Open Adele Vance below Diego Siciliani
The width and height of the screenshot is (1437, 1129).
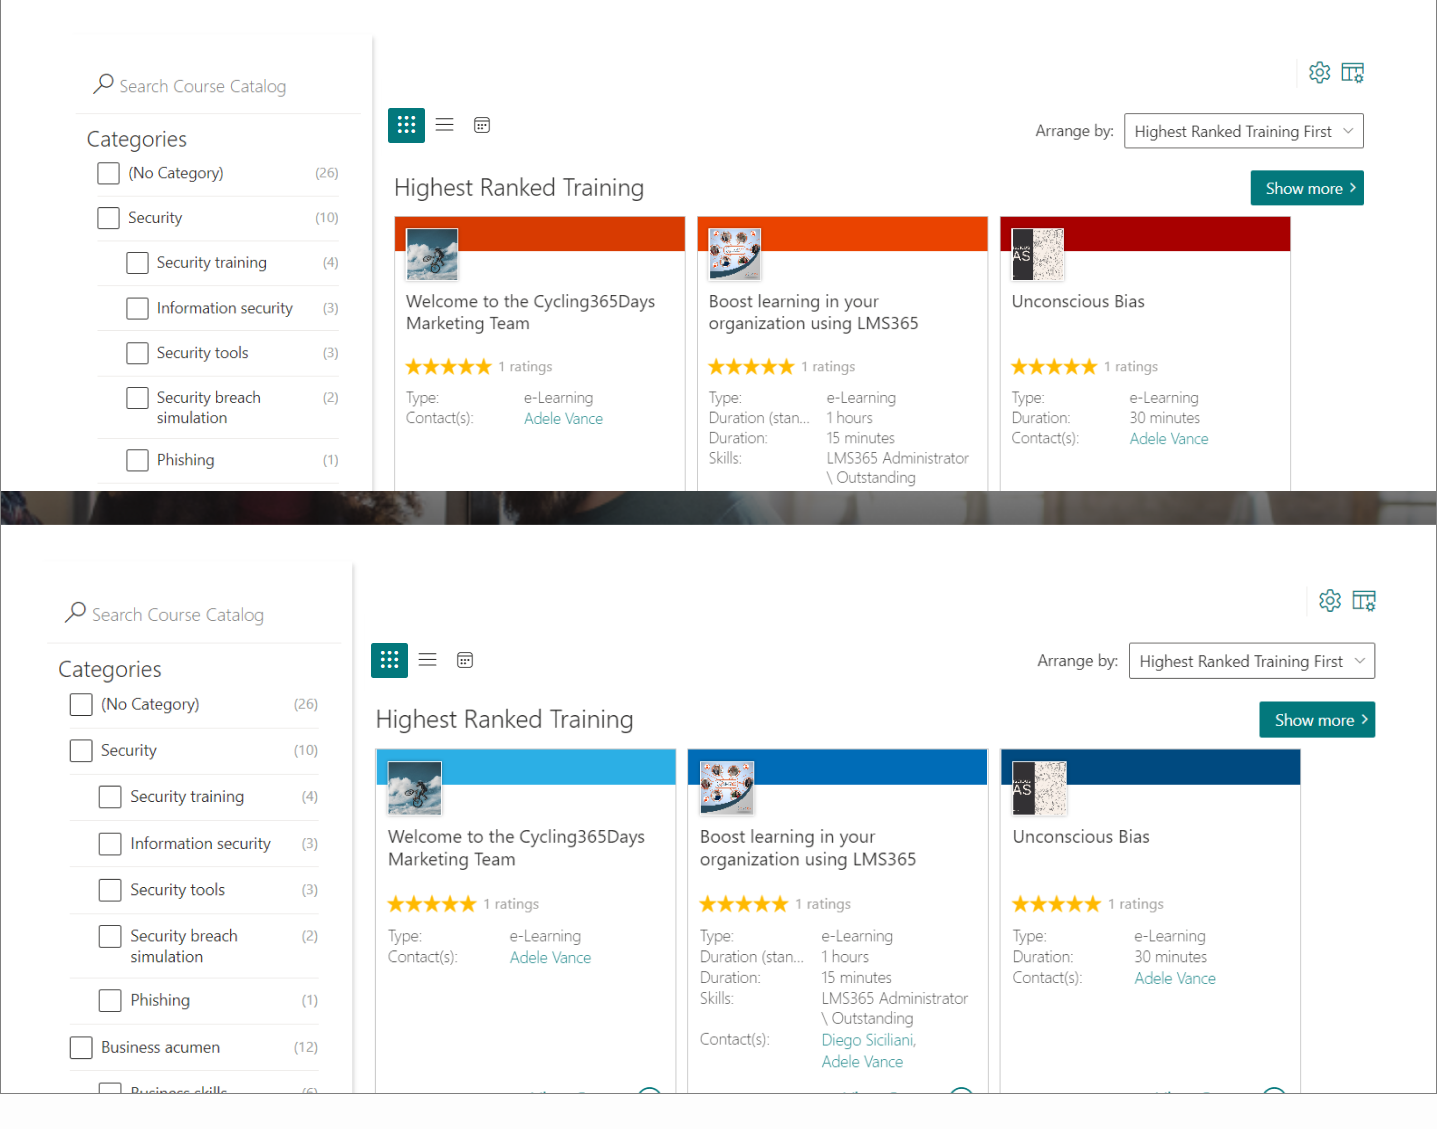[x=862, y=1062]
